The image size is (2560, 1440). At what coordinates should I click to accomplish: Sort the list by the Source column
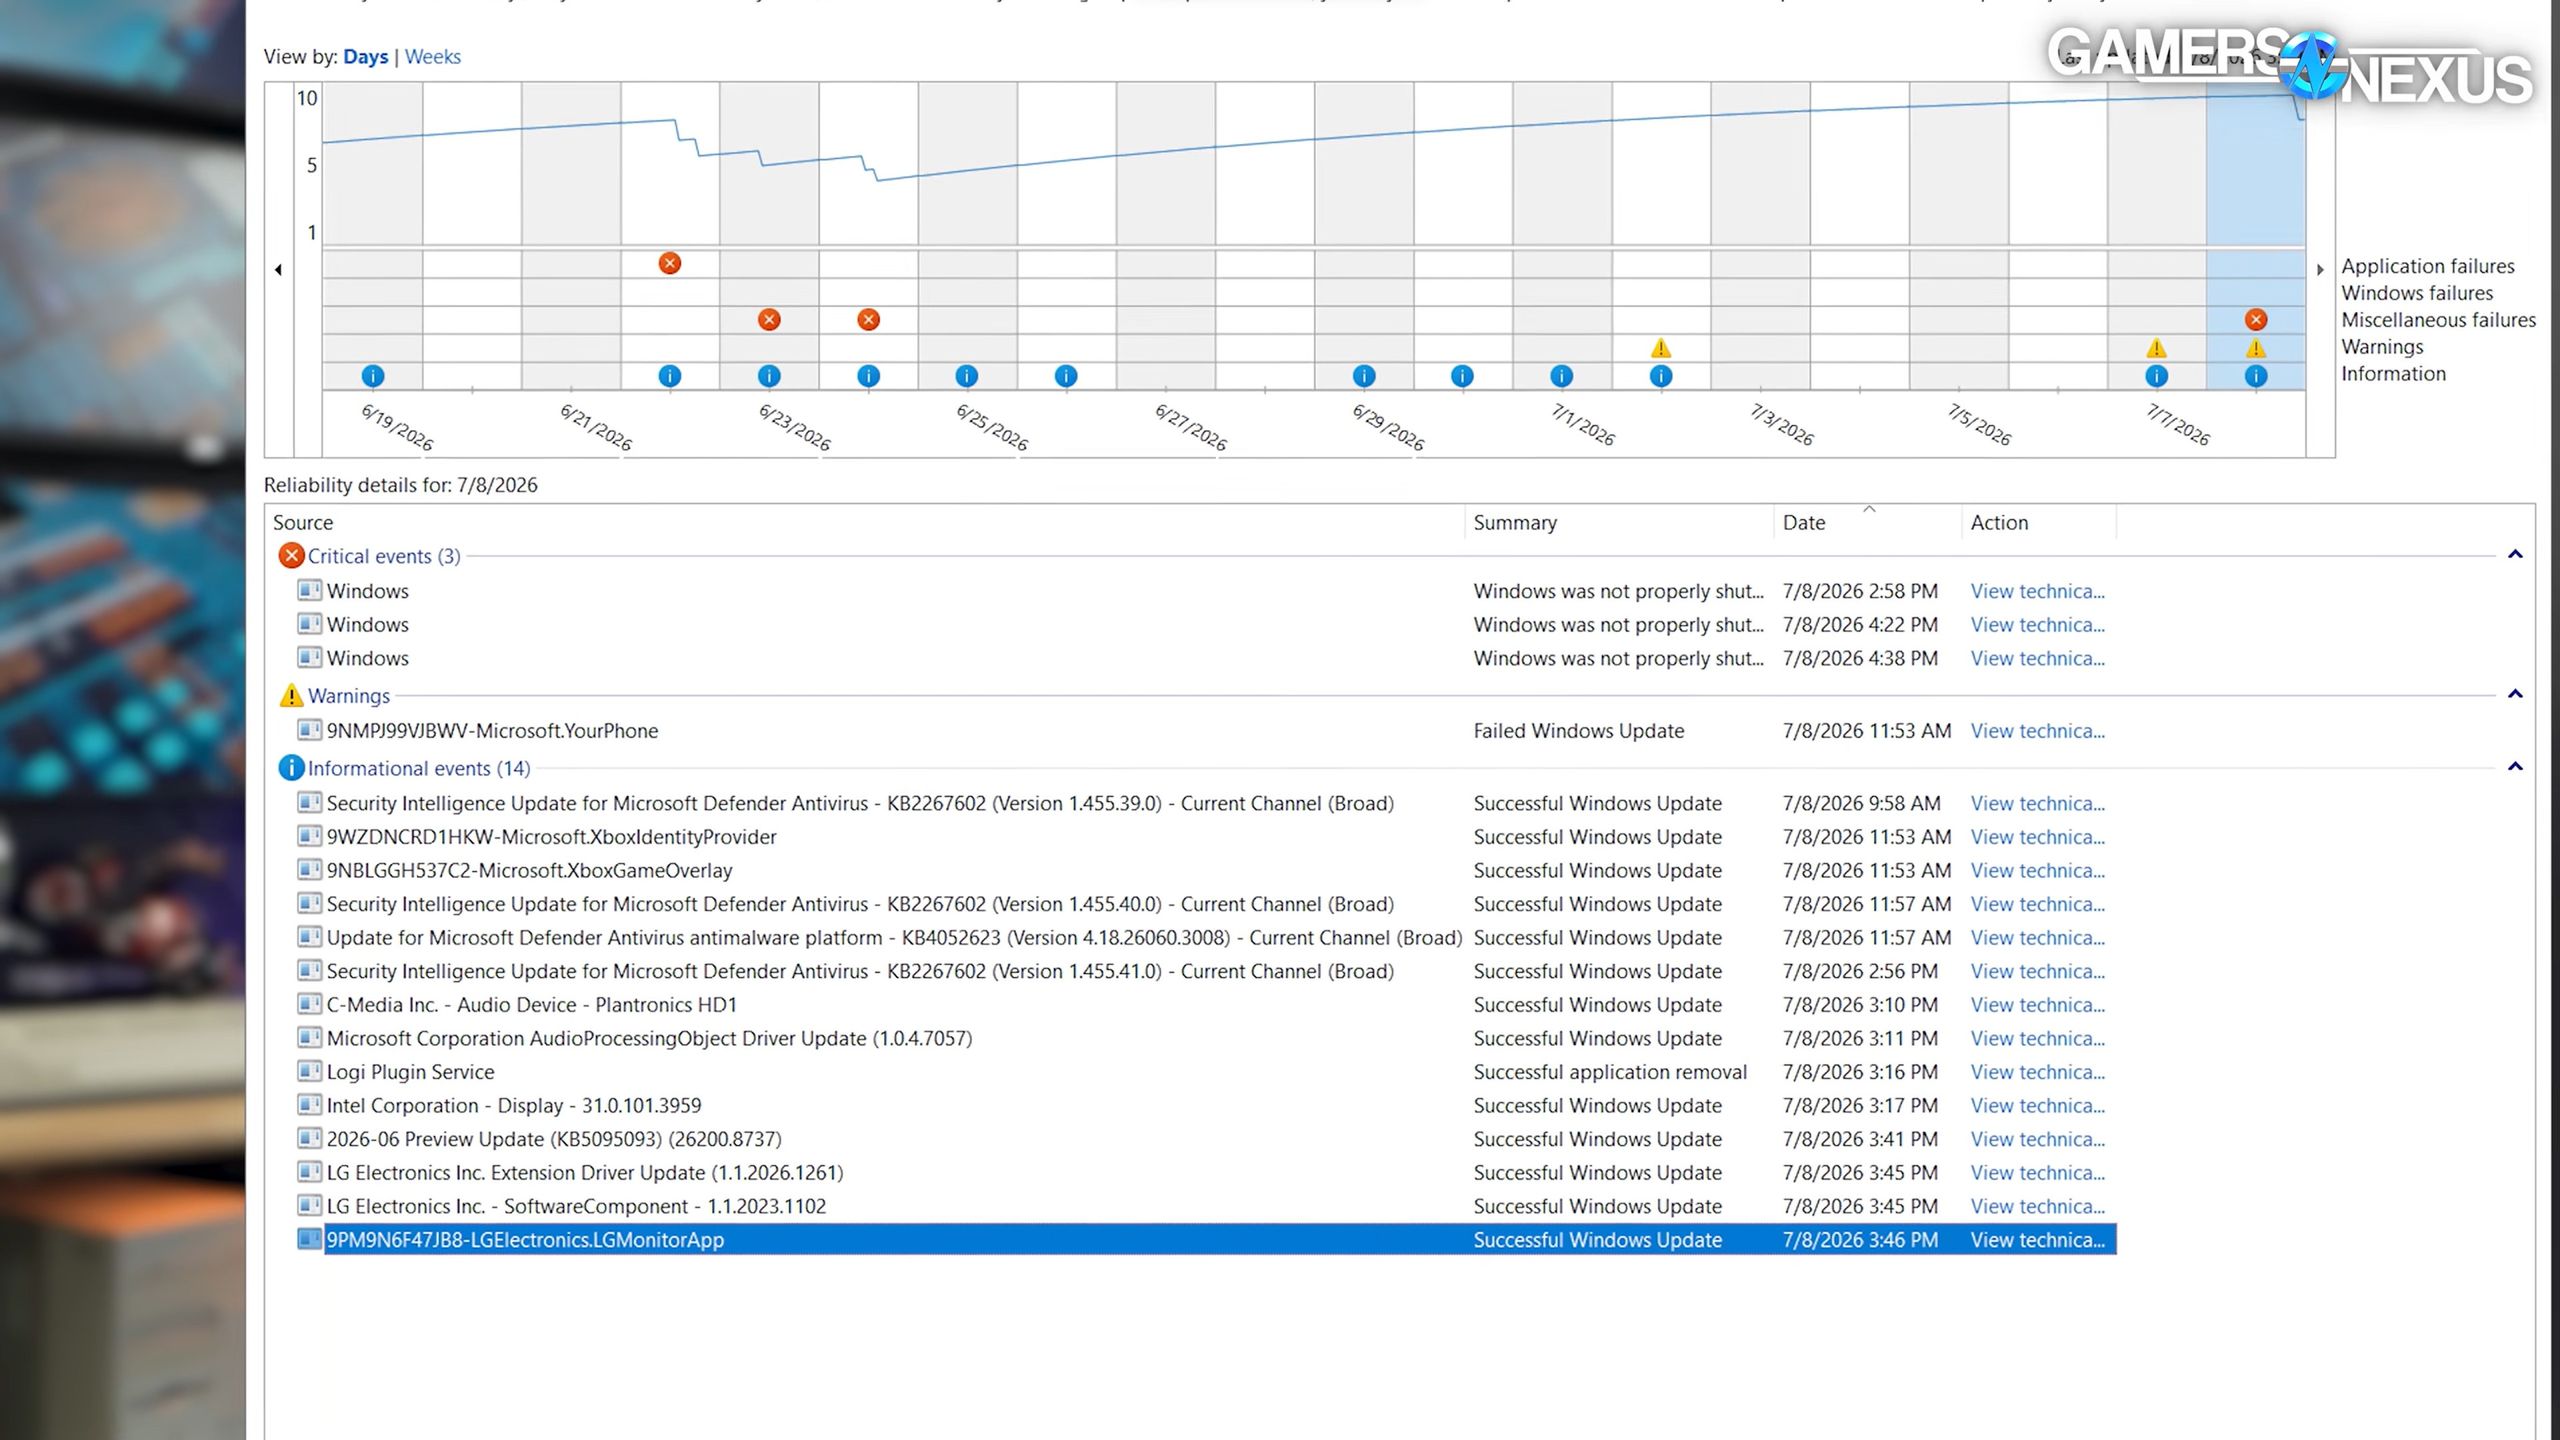tap(865, 522)
